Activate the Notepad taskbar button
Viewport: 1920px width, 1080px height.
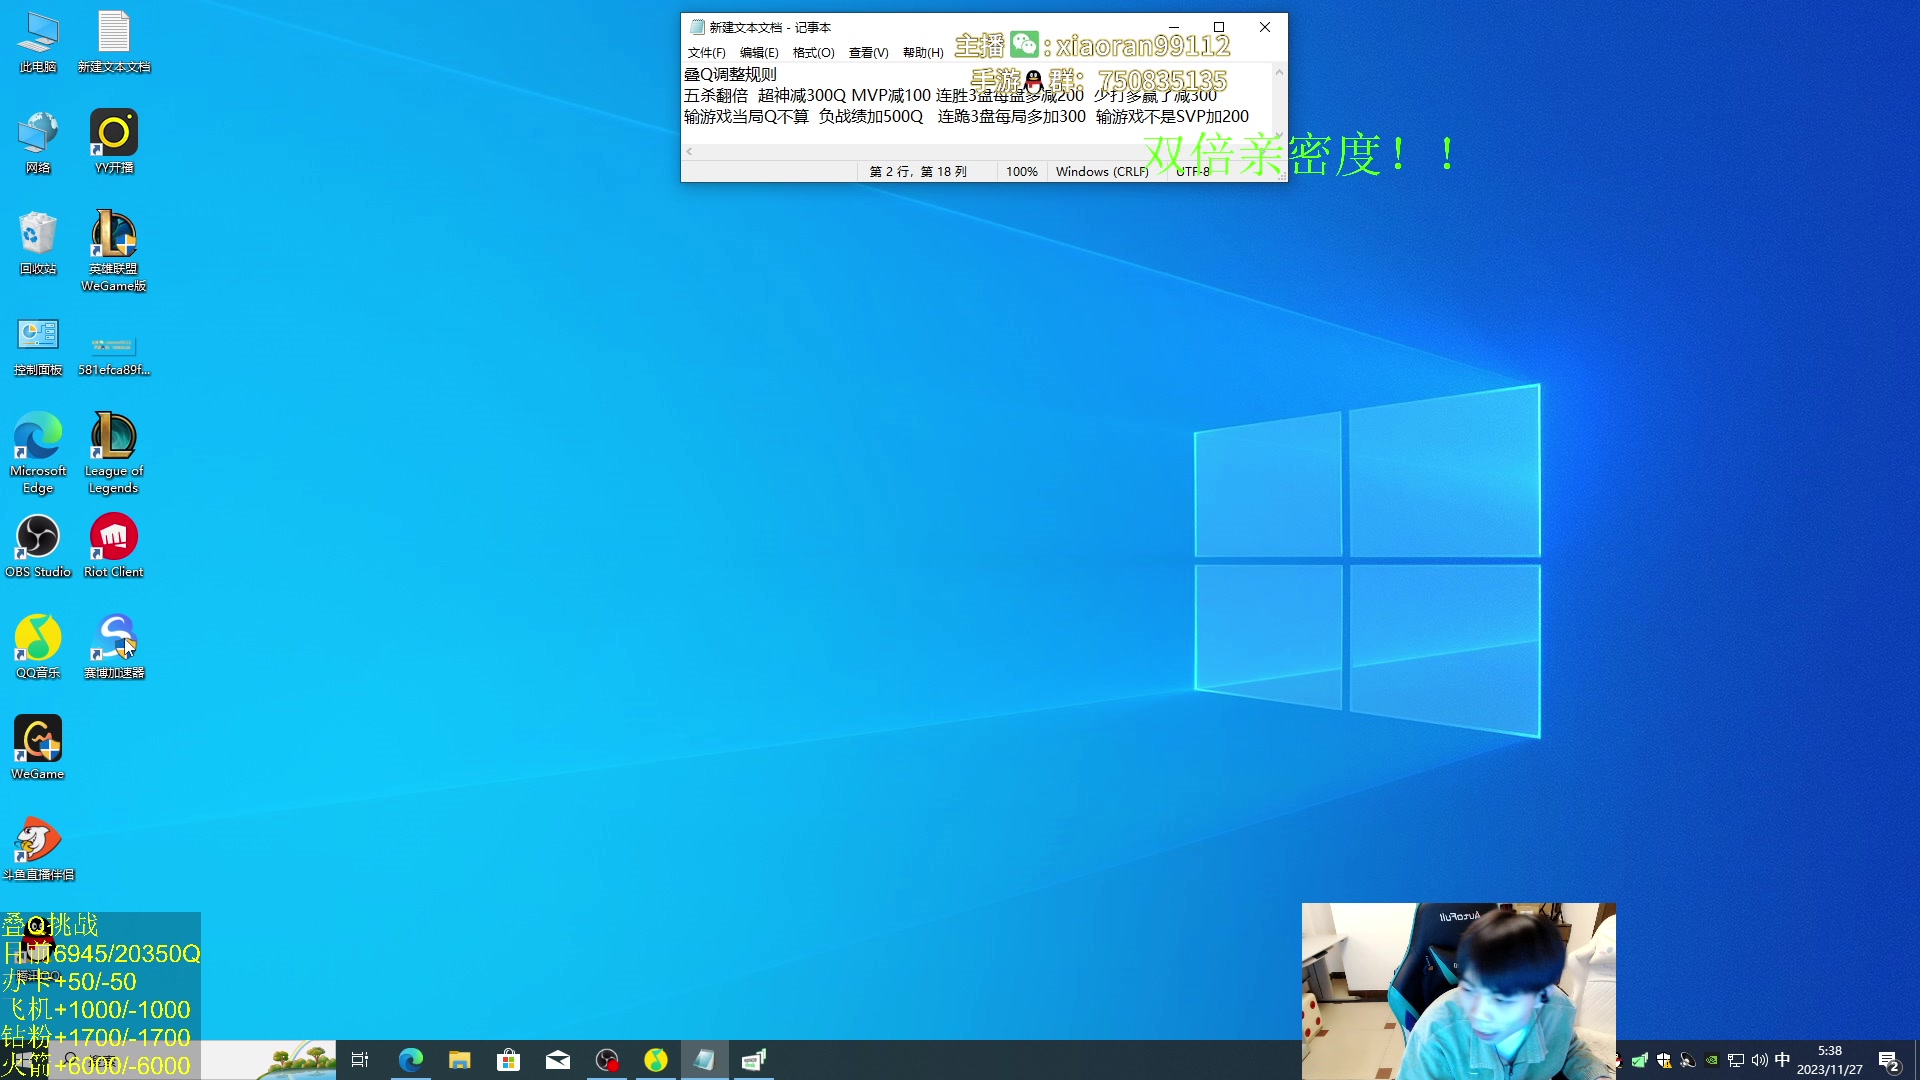pyautogui.click(x=704, y=1060)
